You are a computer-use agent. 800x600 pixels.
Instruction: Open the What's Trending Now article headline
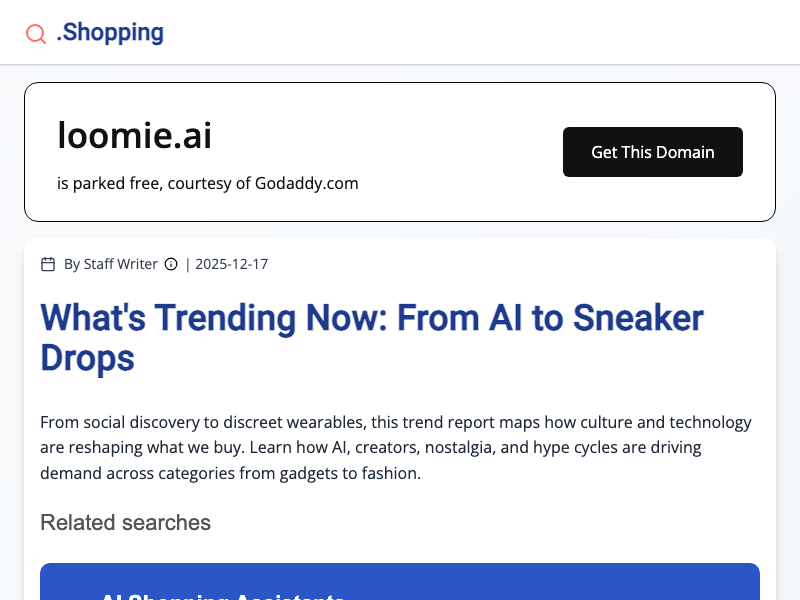(x=372, y=338)
